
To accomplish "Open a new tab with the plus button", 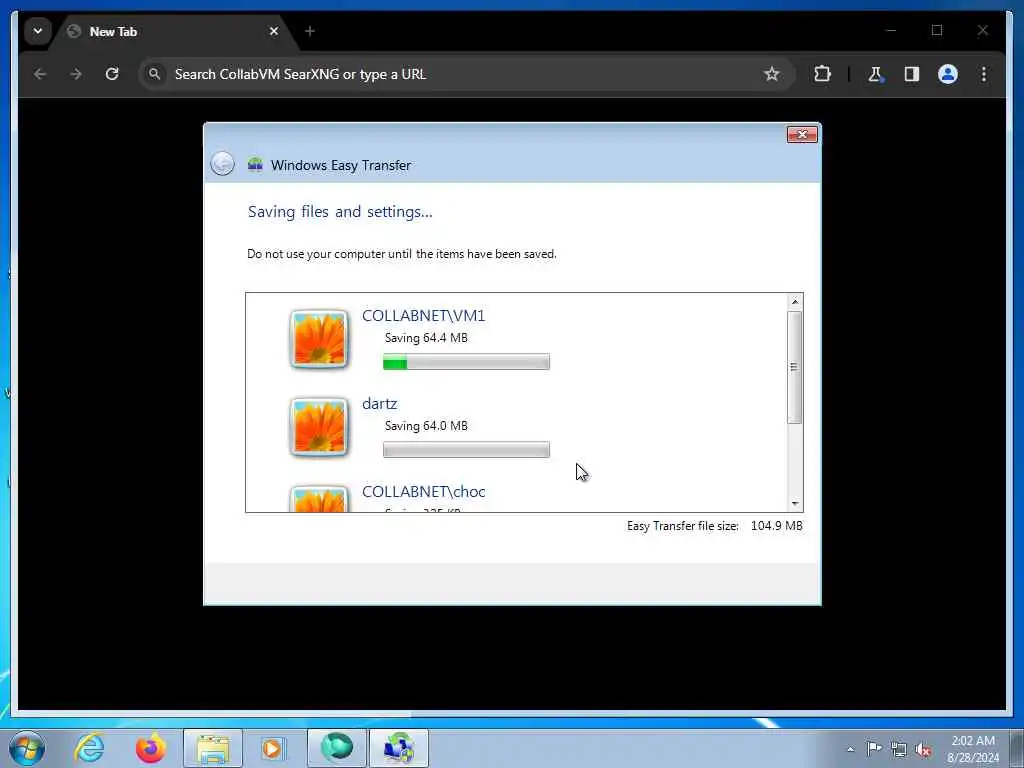I will (x=310, y=31).
